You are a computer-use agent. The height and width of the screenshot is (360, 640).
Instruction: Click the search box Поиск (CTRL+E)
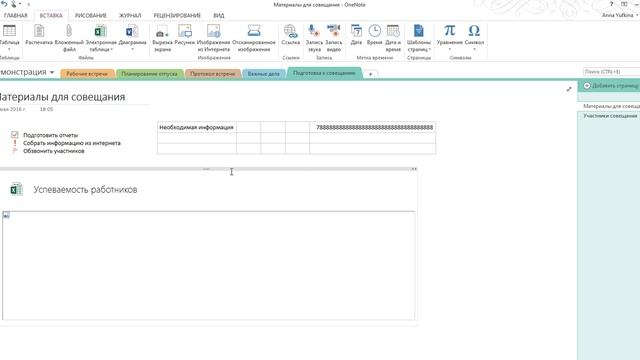click(x=611, y=72)
